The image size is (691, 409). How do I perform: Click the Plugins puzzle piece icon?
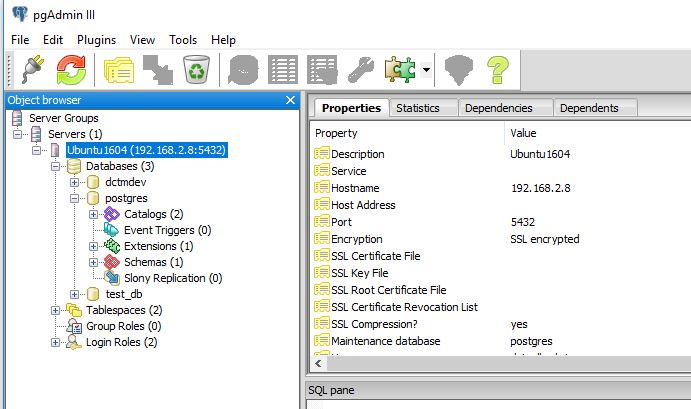coord(400,70)
